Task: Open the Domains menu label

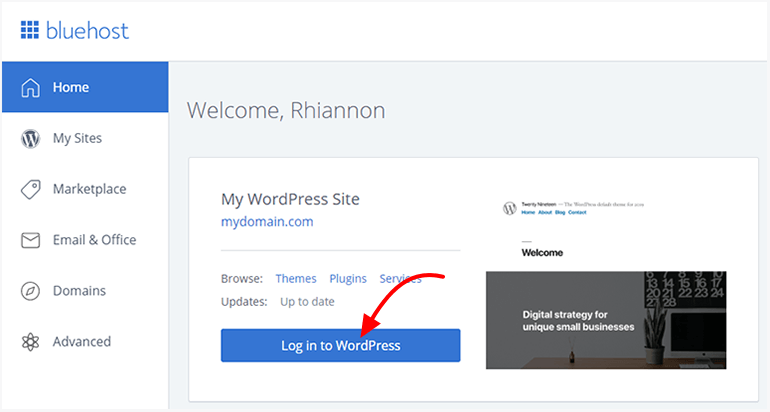Action: coord(80,291)
